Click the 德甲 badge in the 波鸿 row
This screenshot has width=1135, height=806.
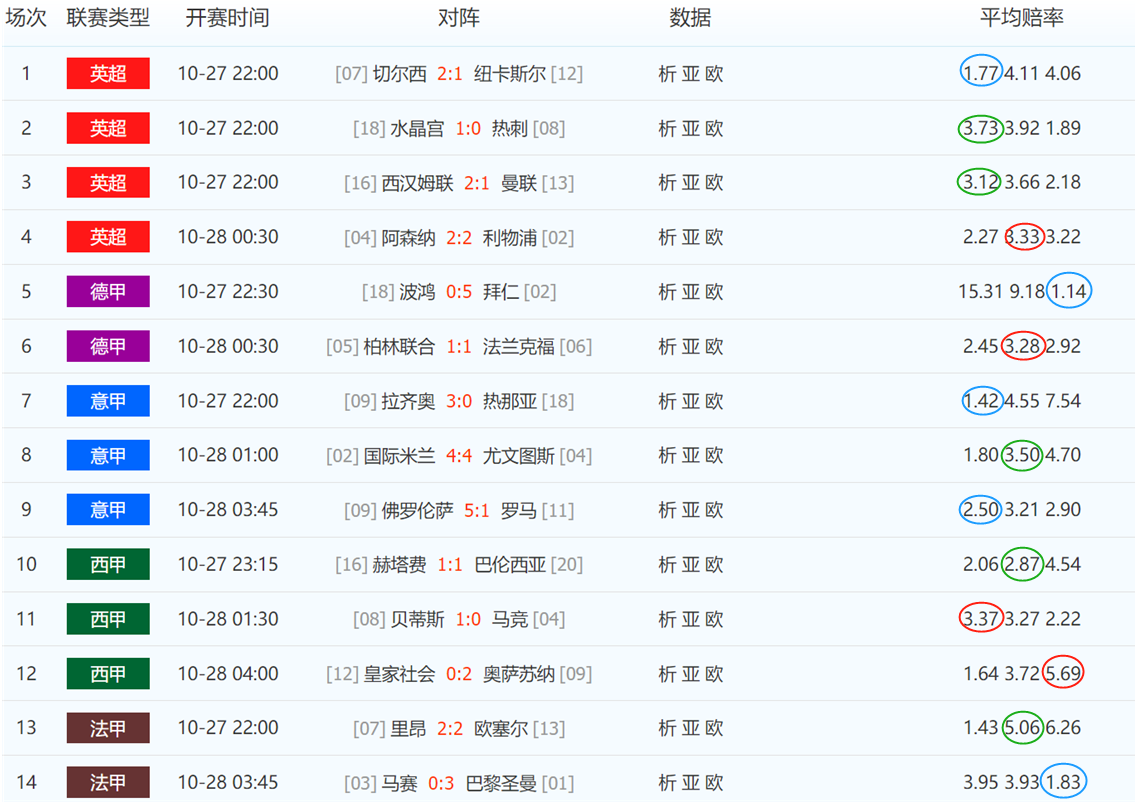coord(108,292)
